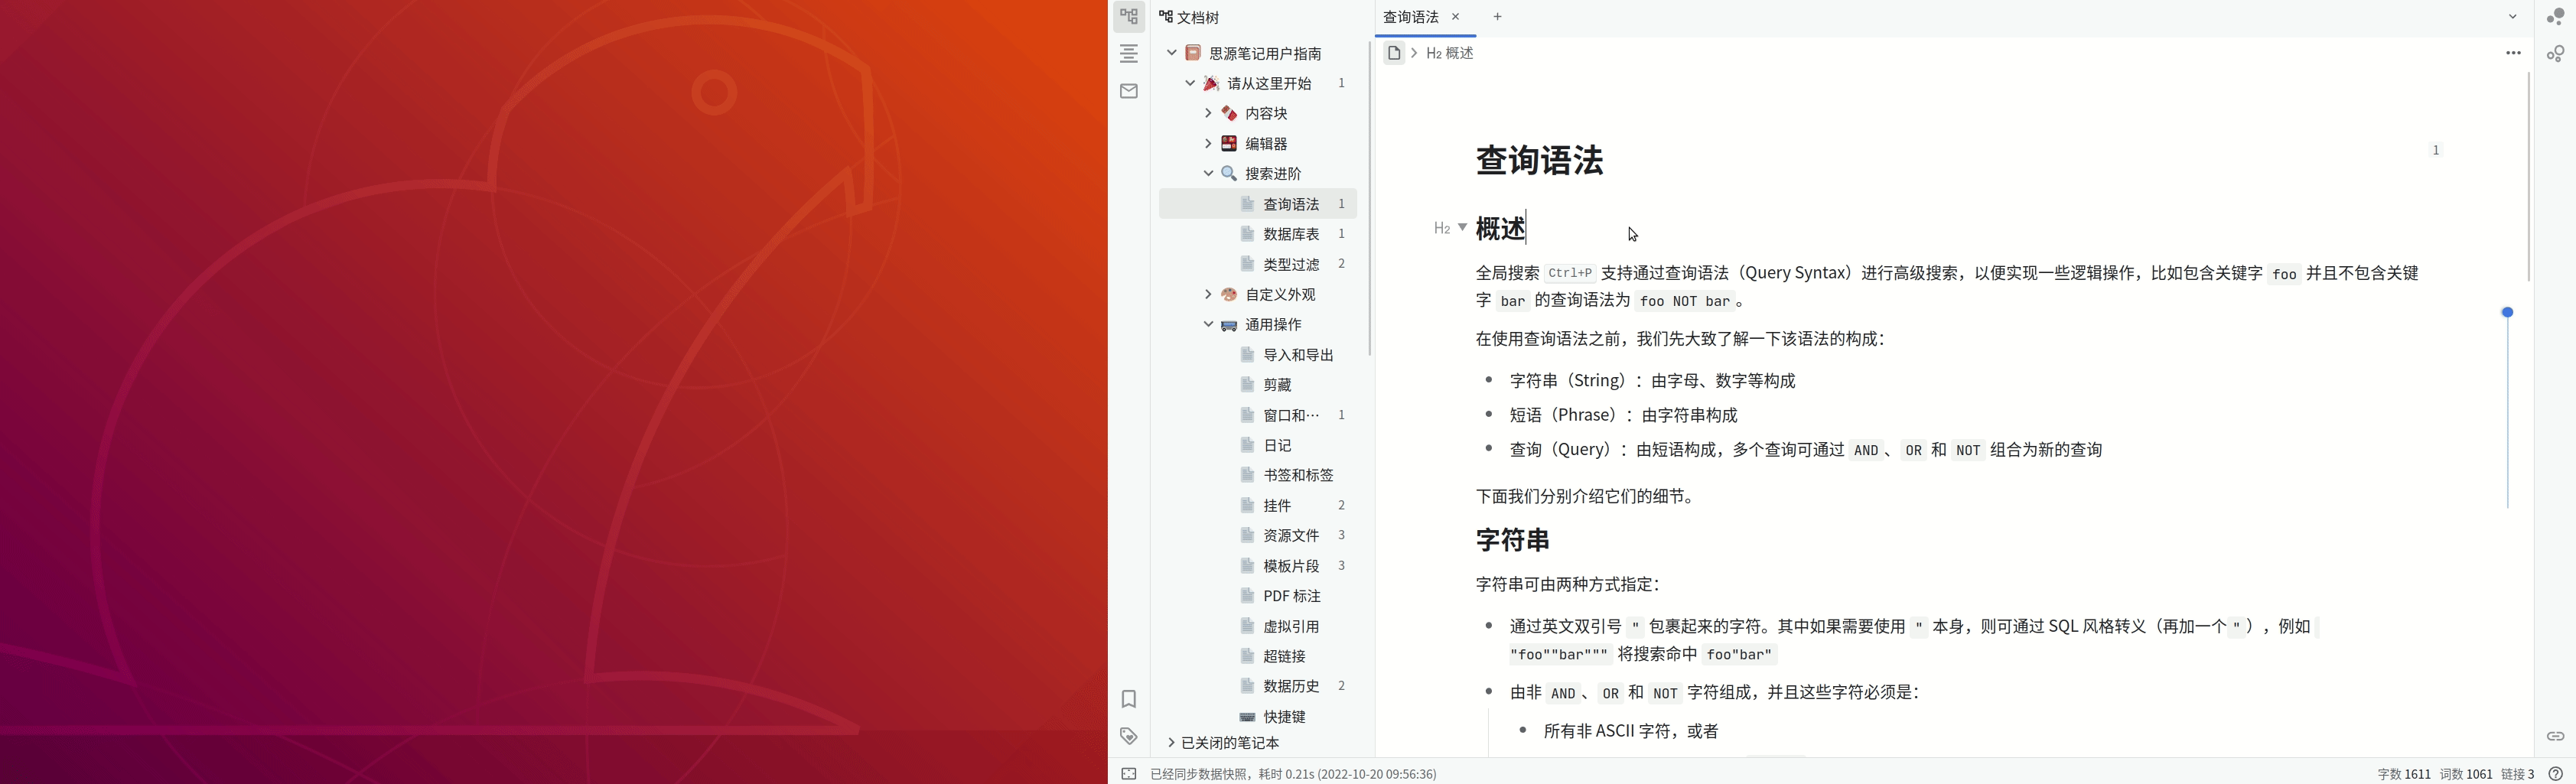Click the 链接 3 counter

click(x=2517, y=774)
